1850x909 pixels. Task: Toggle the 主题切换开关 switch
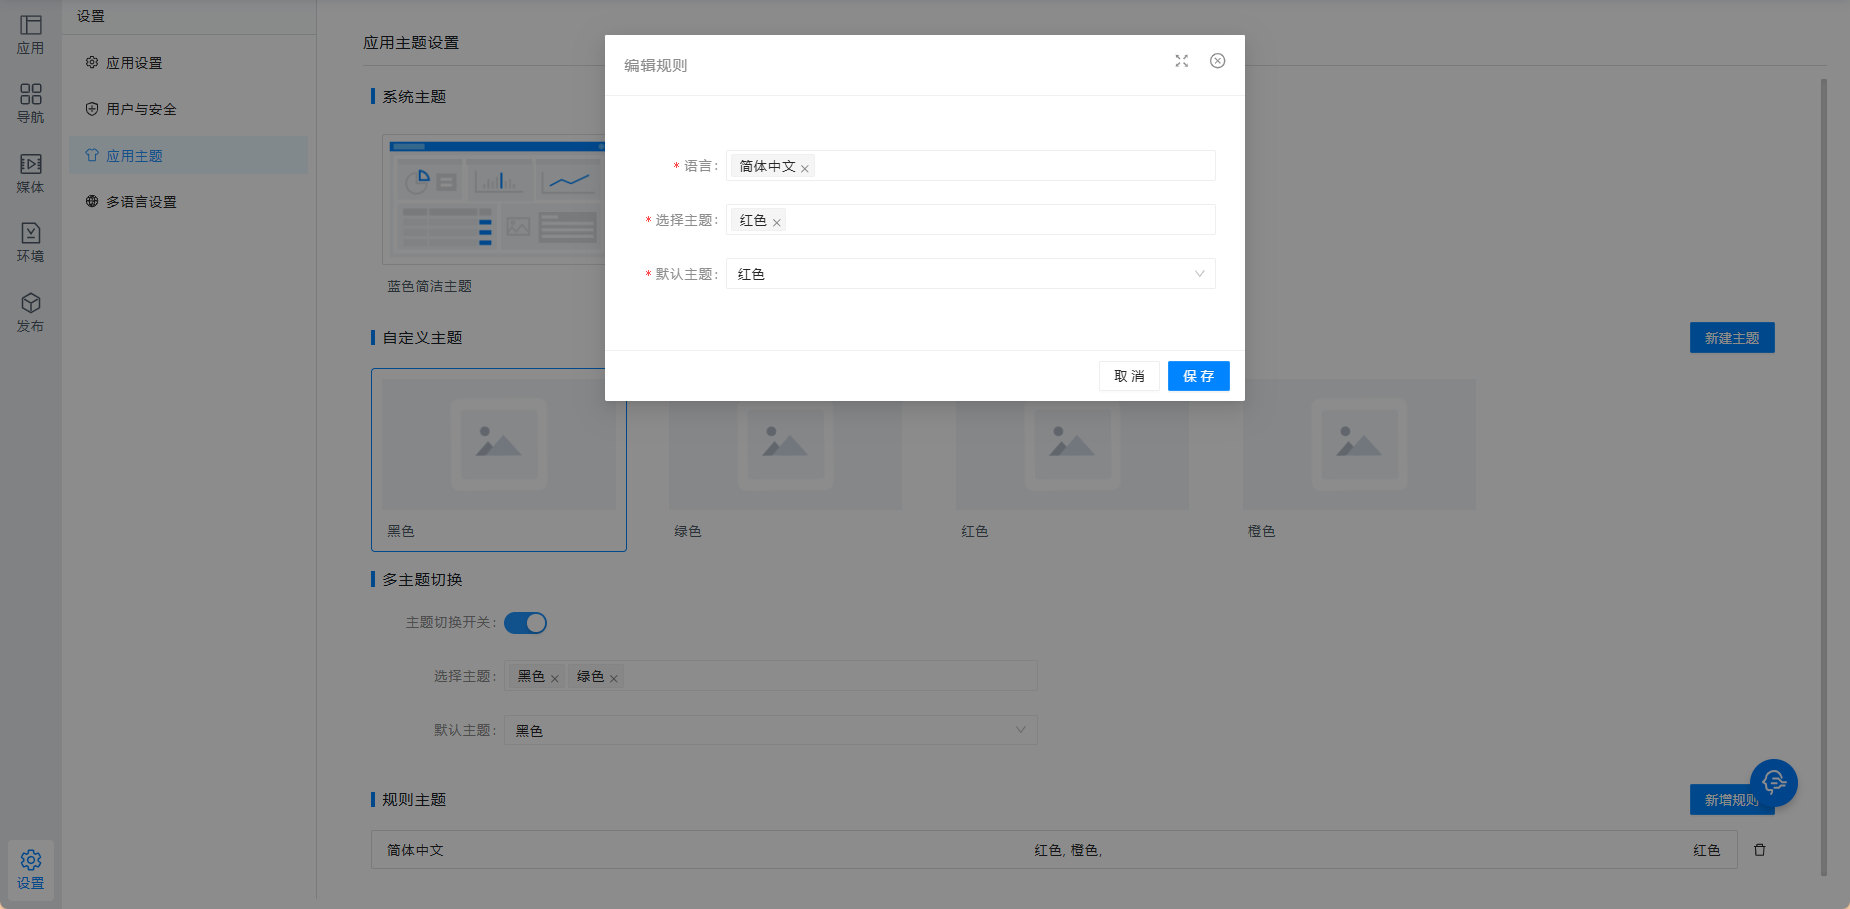click(x=525, y=623)
